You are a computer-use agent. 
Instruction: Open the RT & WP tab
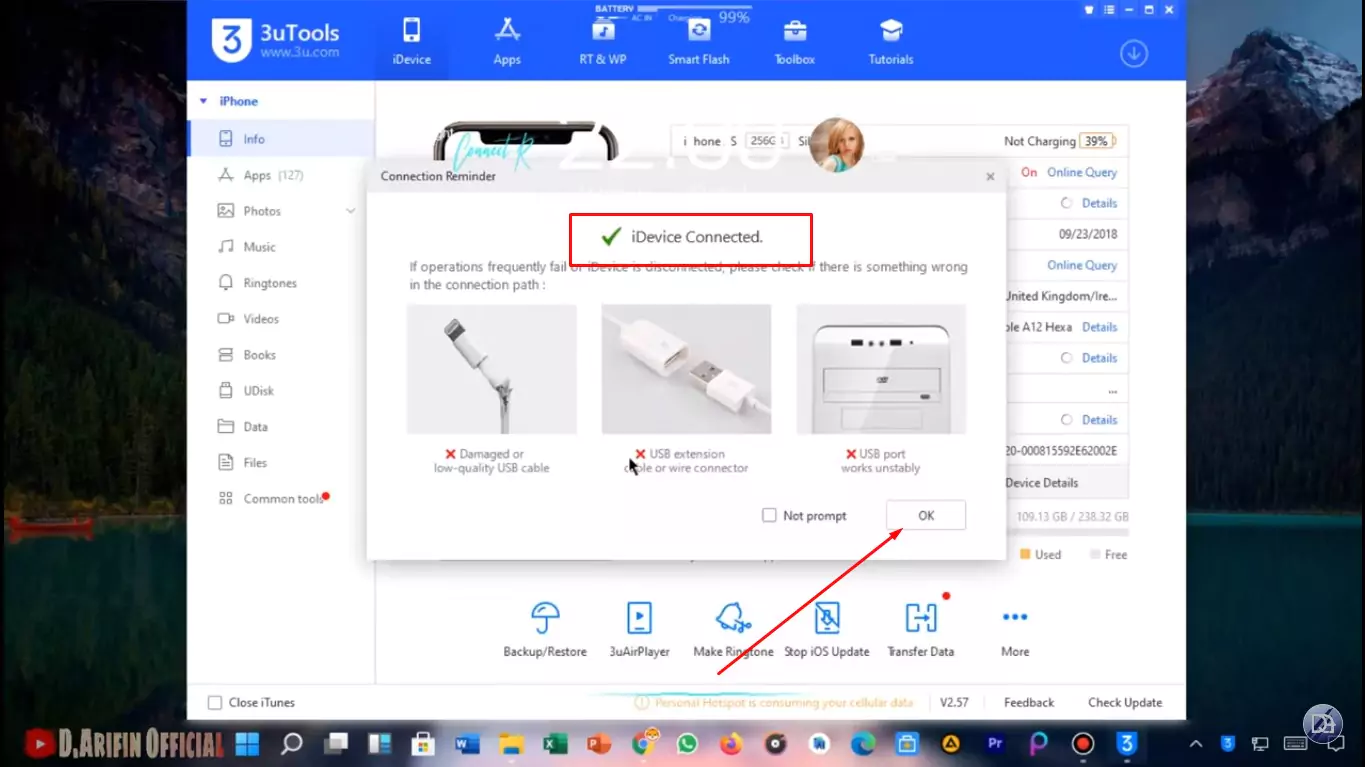click(x=603, y=41)
